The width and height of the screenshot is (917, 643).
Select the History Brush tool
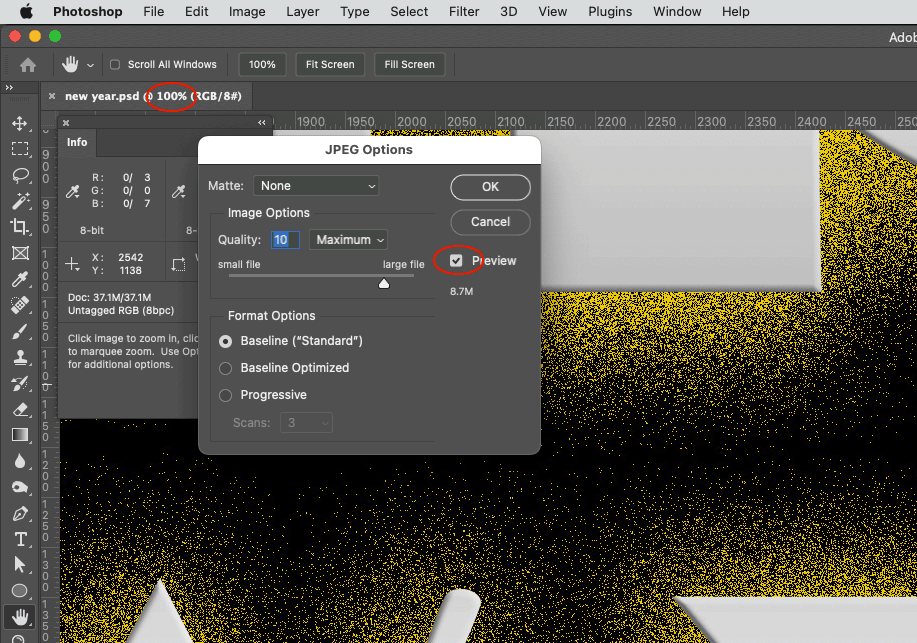[20, 383]
